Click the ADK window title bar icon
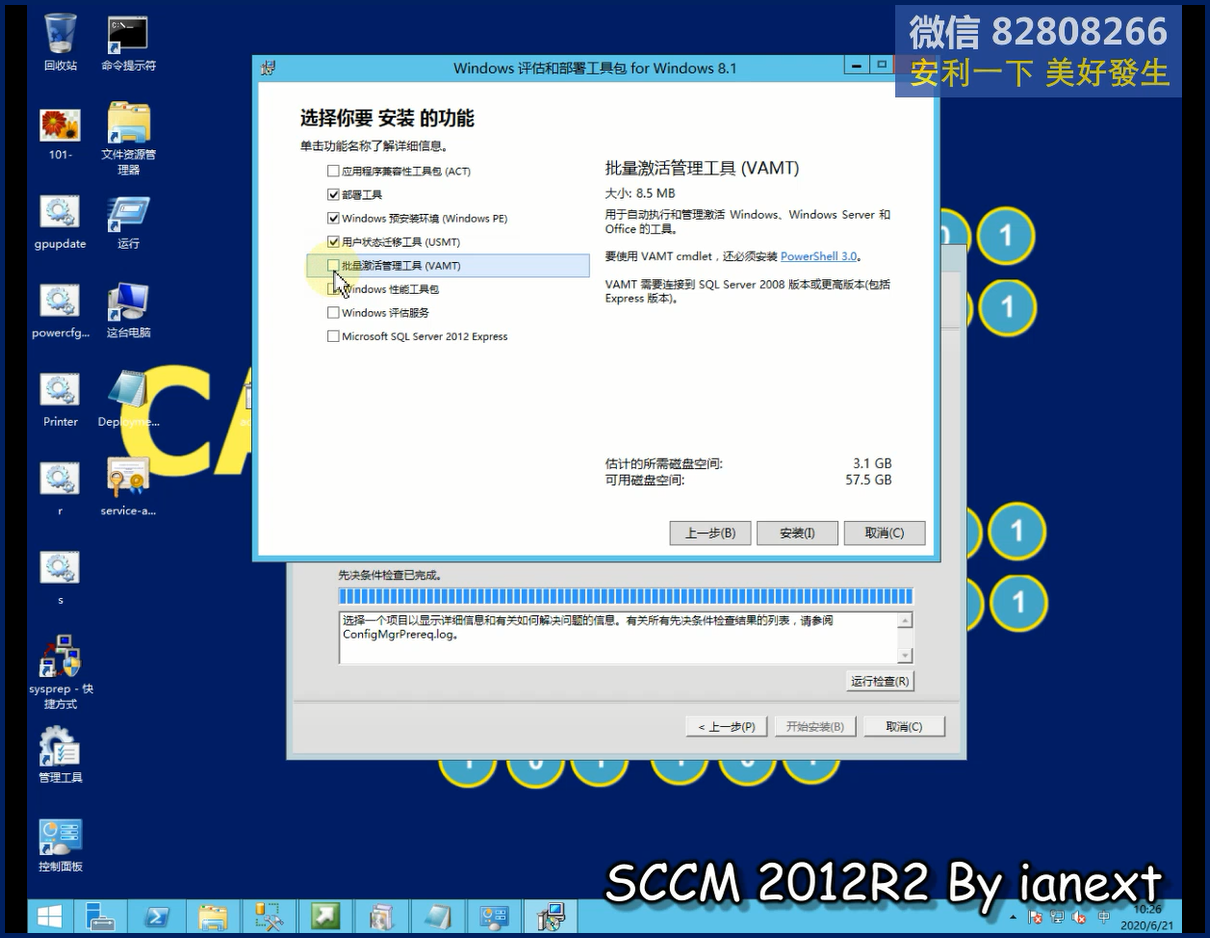 pos(268,67)
